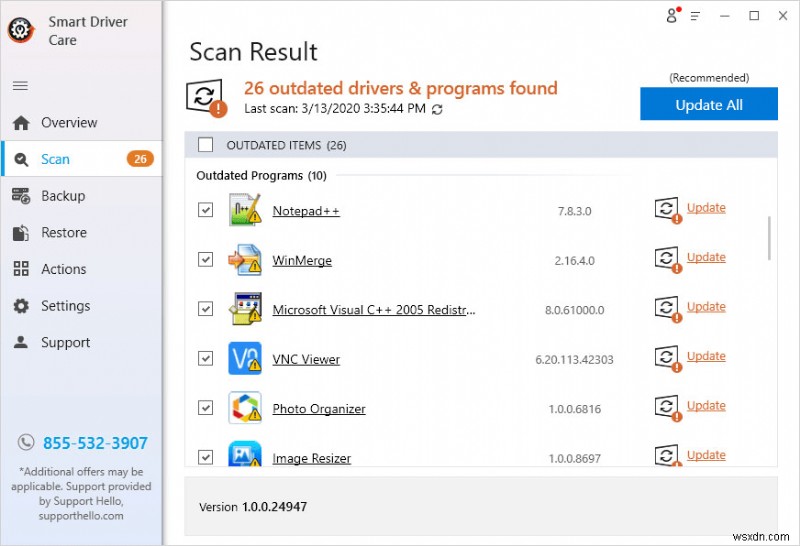Click the Support person icon
This screenshot has width=800, height=546.
coord(21,342)
